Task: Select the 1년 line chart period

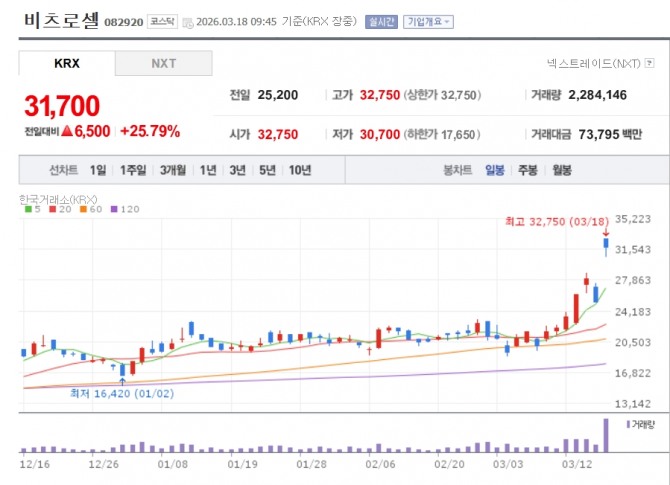Action: click(208, 170)
